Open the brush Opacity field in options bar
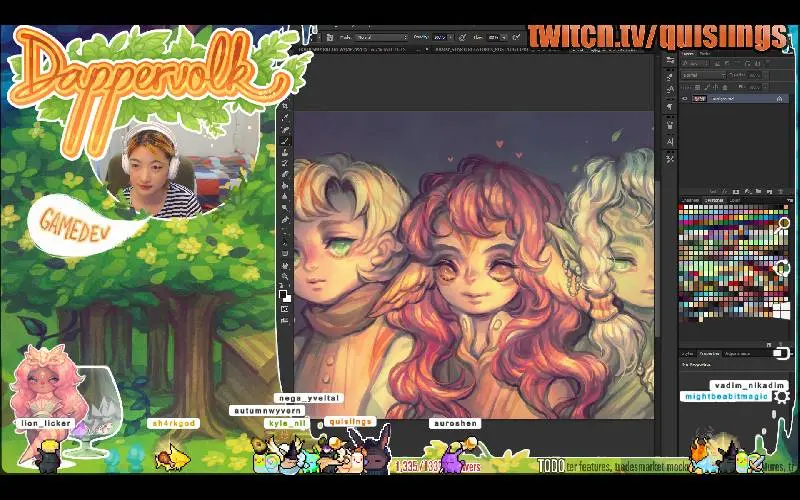The height and width of the screenshot is (500, 800). click(441, 37)
